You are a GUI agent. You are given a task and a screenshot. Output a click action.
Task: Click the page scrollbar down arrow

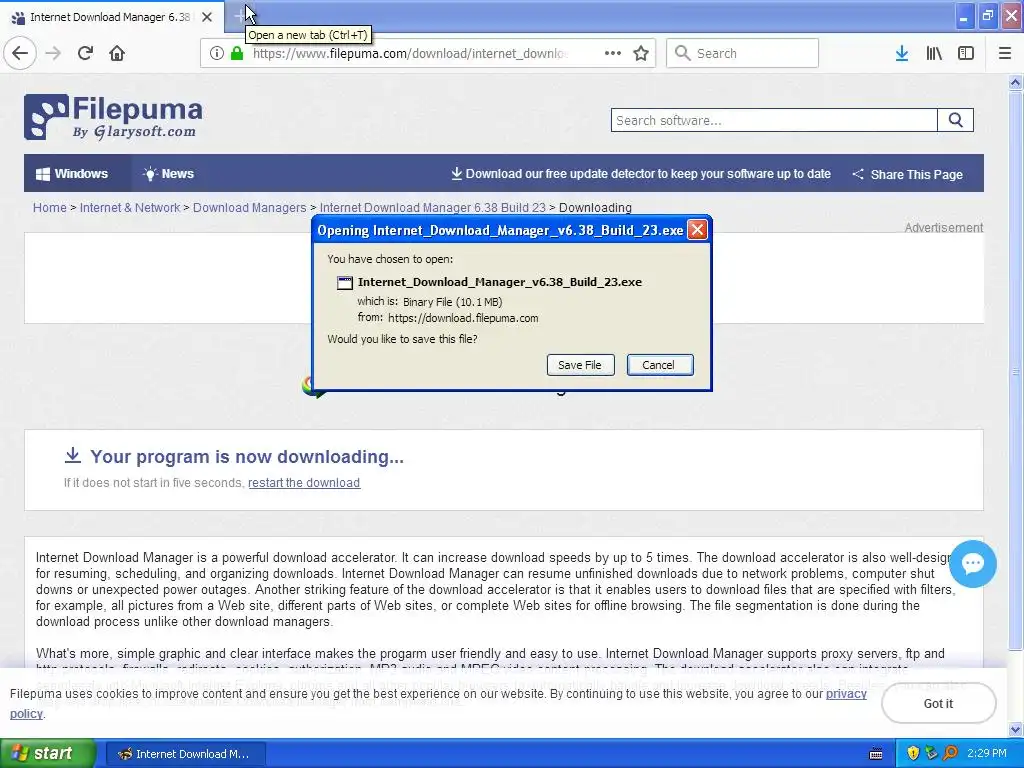[x=1016, y=729]
